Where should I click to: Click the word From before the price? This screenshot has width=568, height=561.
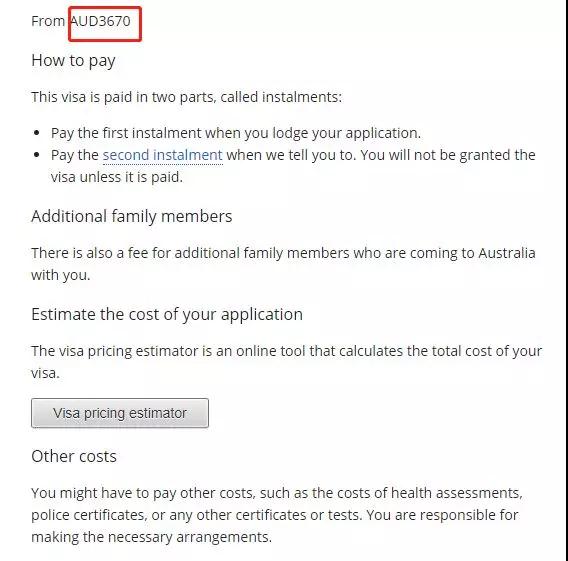(x=48, y=21)
